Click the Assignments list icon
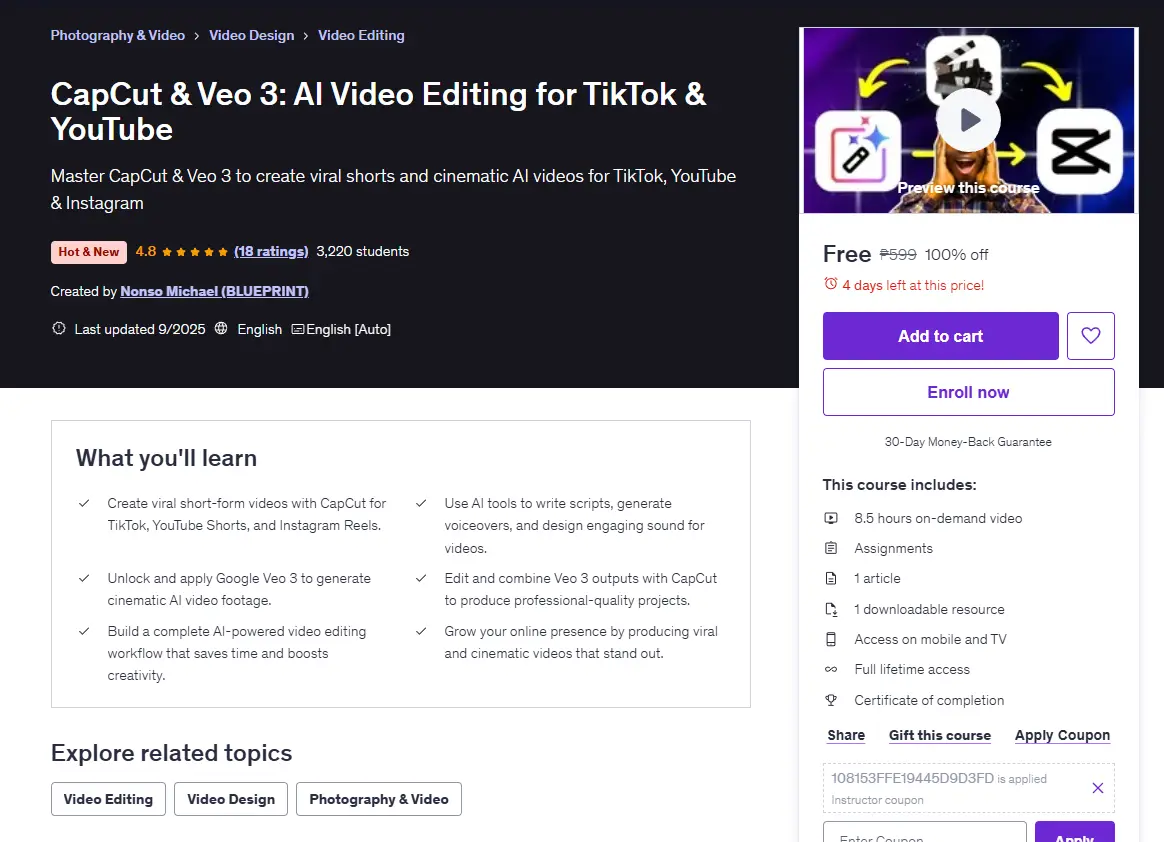 coord(831,548)
